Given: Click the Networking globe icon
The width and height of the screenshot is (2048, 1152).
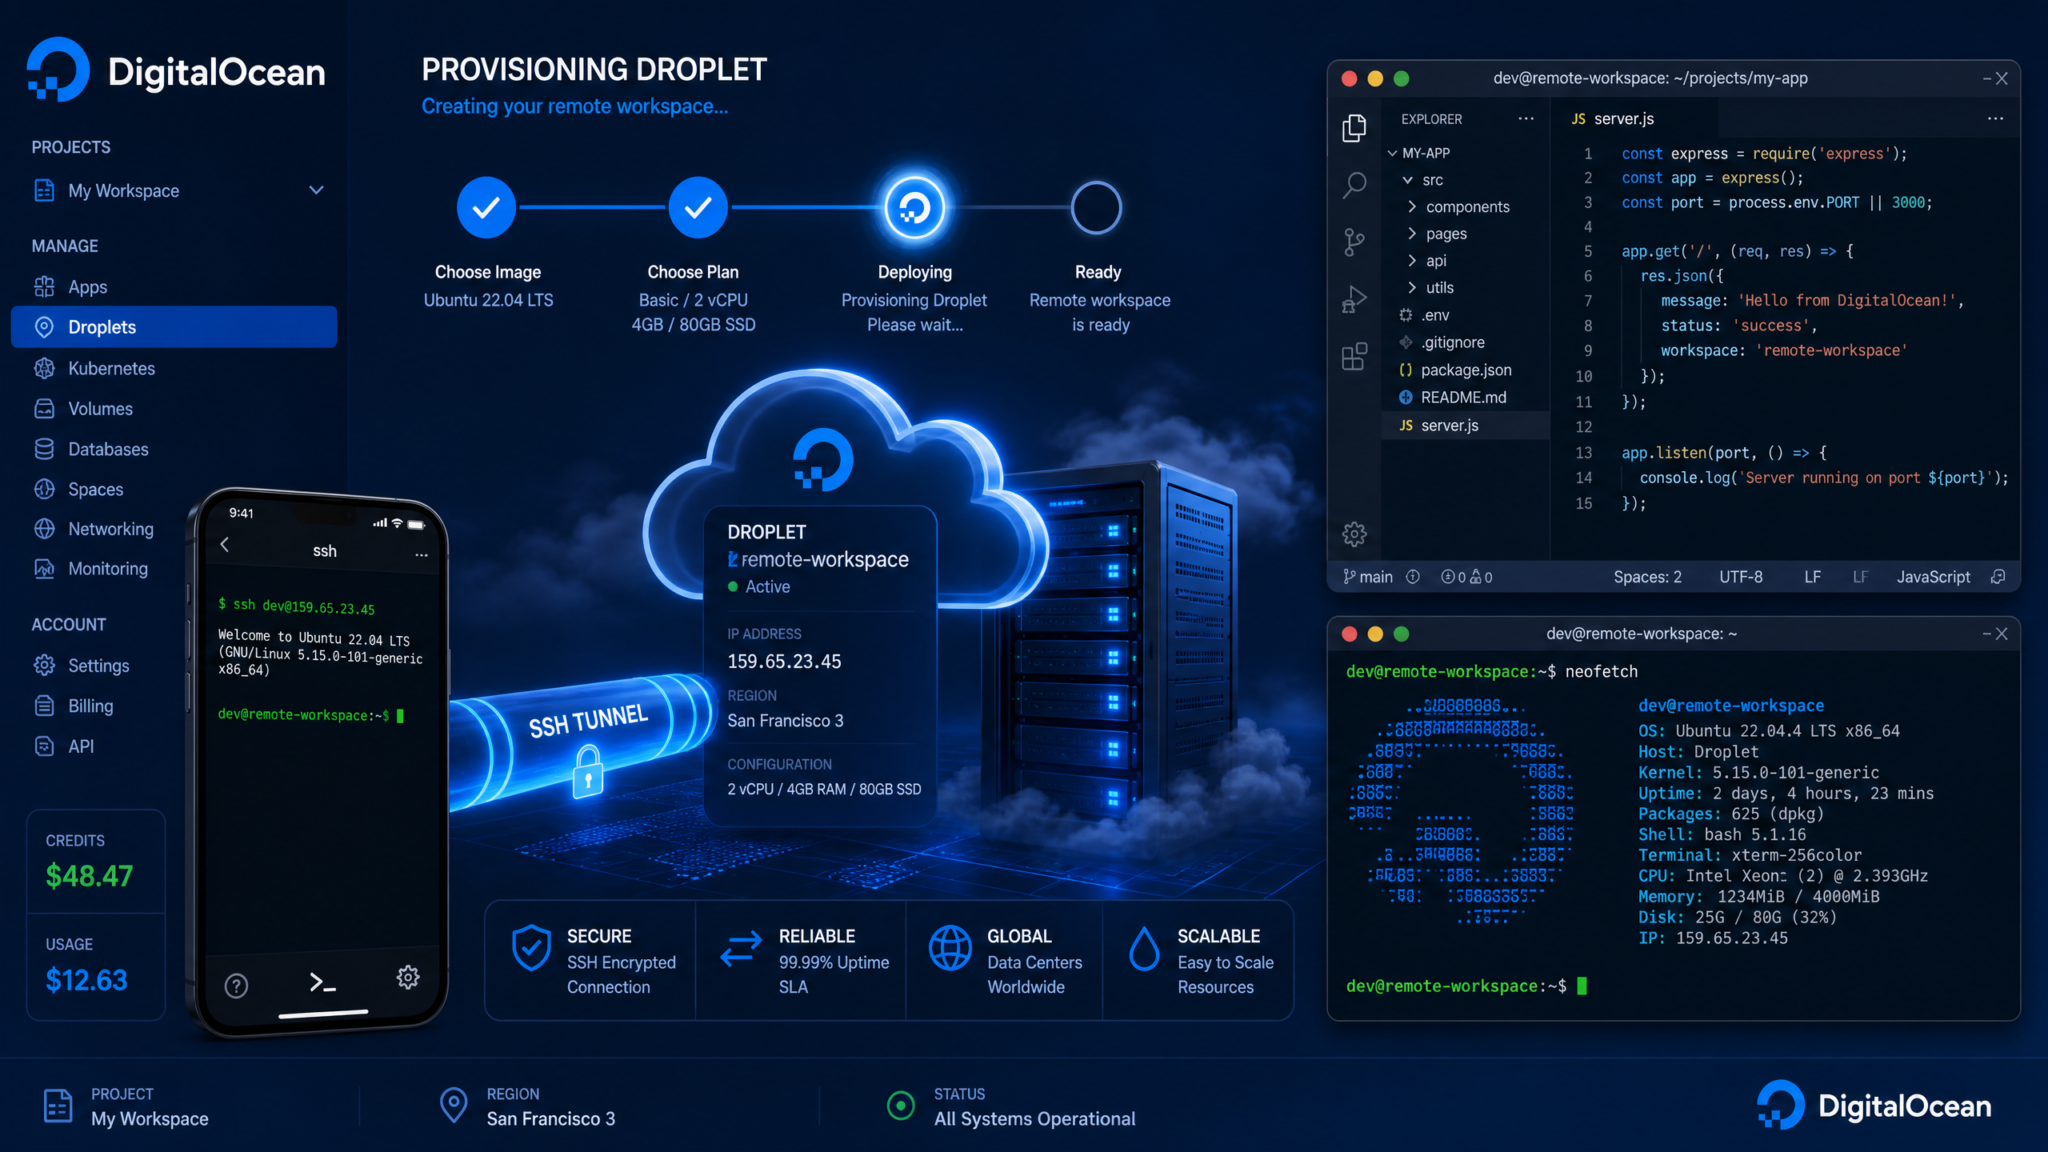Looking at the screenshot, I should tap(44, 529).
